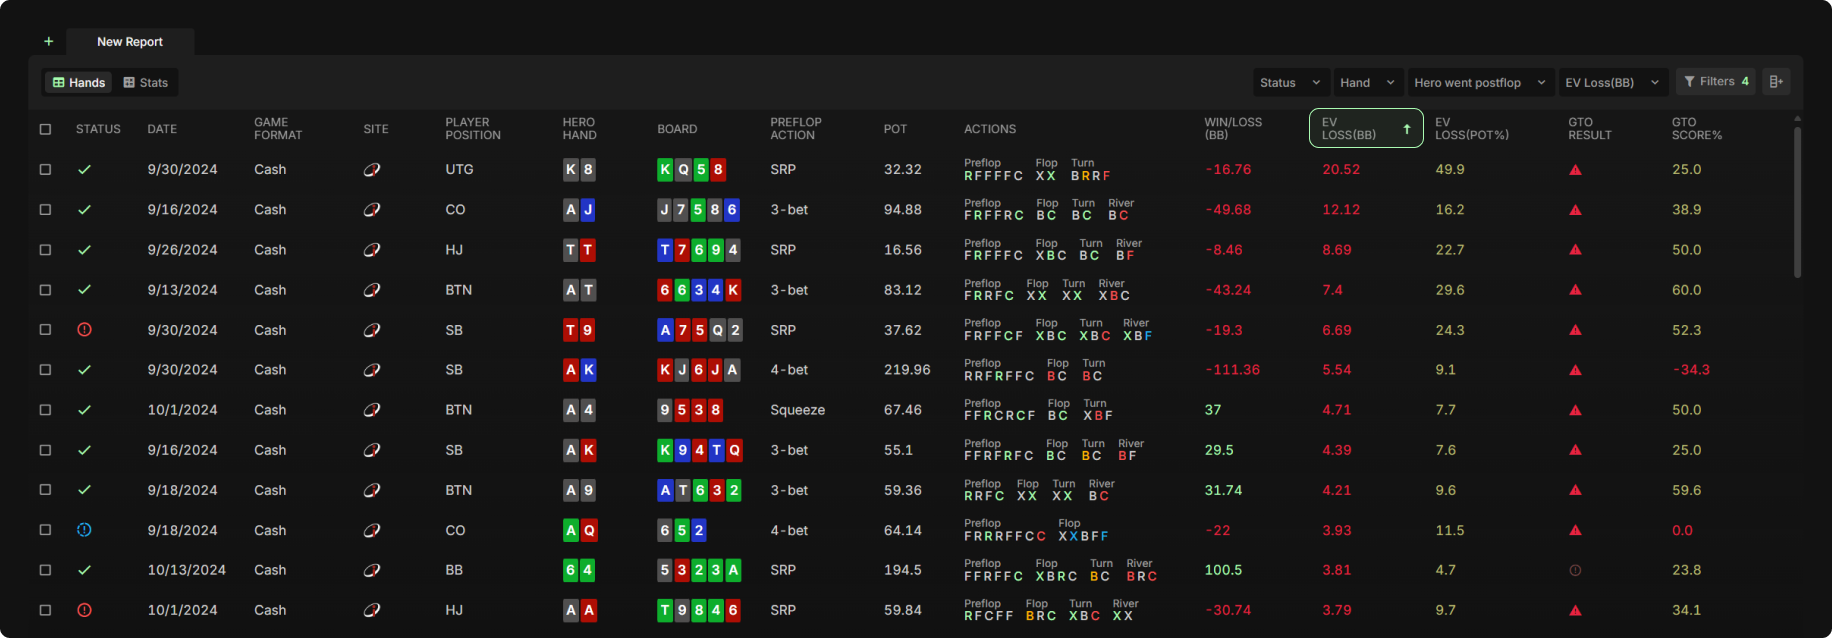Click the -111.36 win/loss value
The height and width of the screenshot is (638, 1832).
tap(1232, 370)
